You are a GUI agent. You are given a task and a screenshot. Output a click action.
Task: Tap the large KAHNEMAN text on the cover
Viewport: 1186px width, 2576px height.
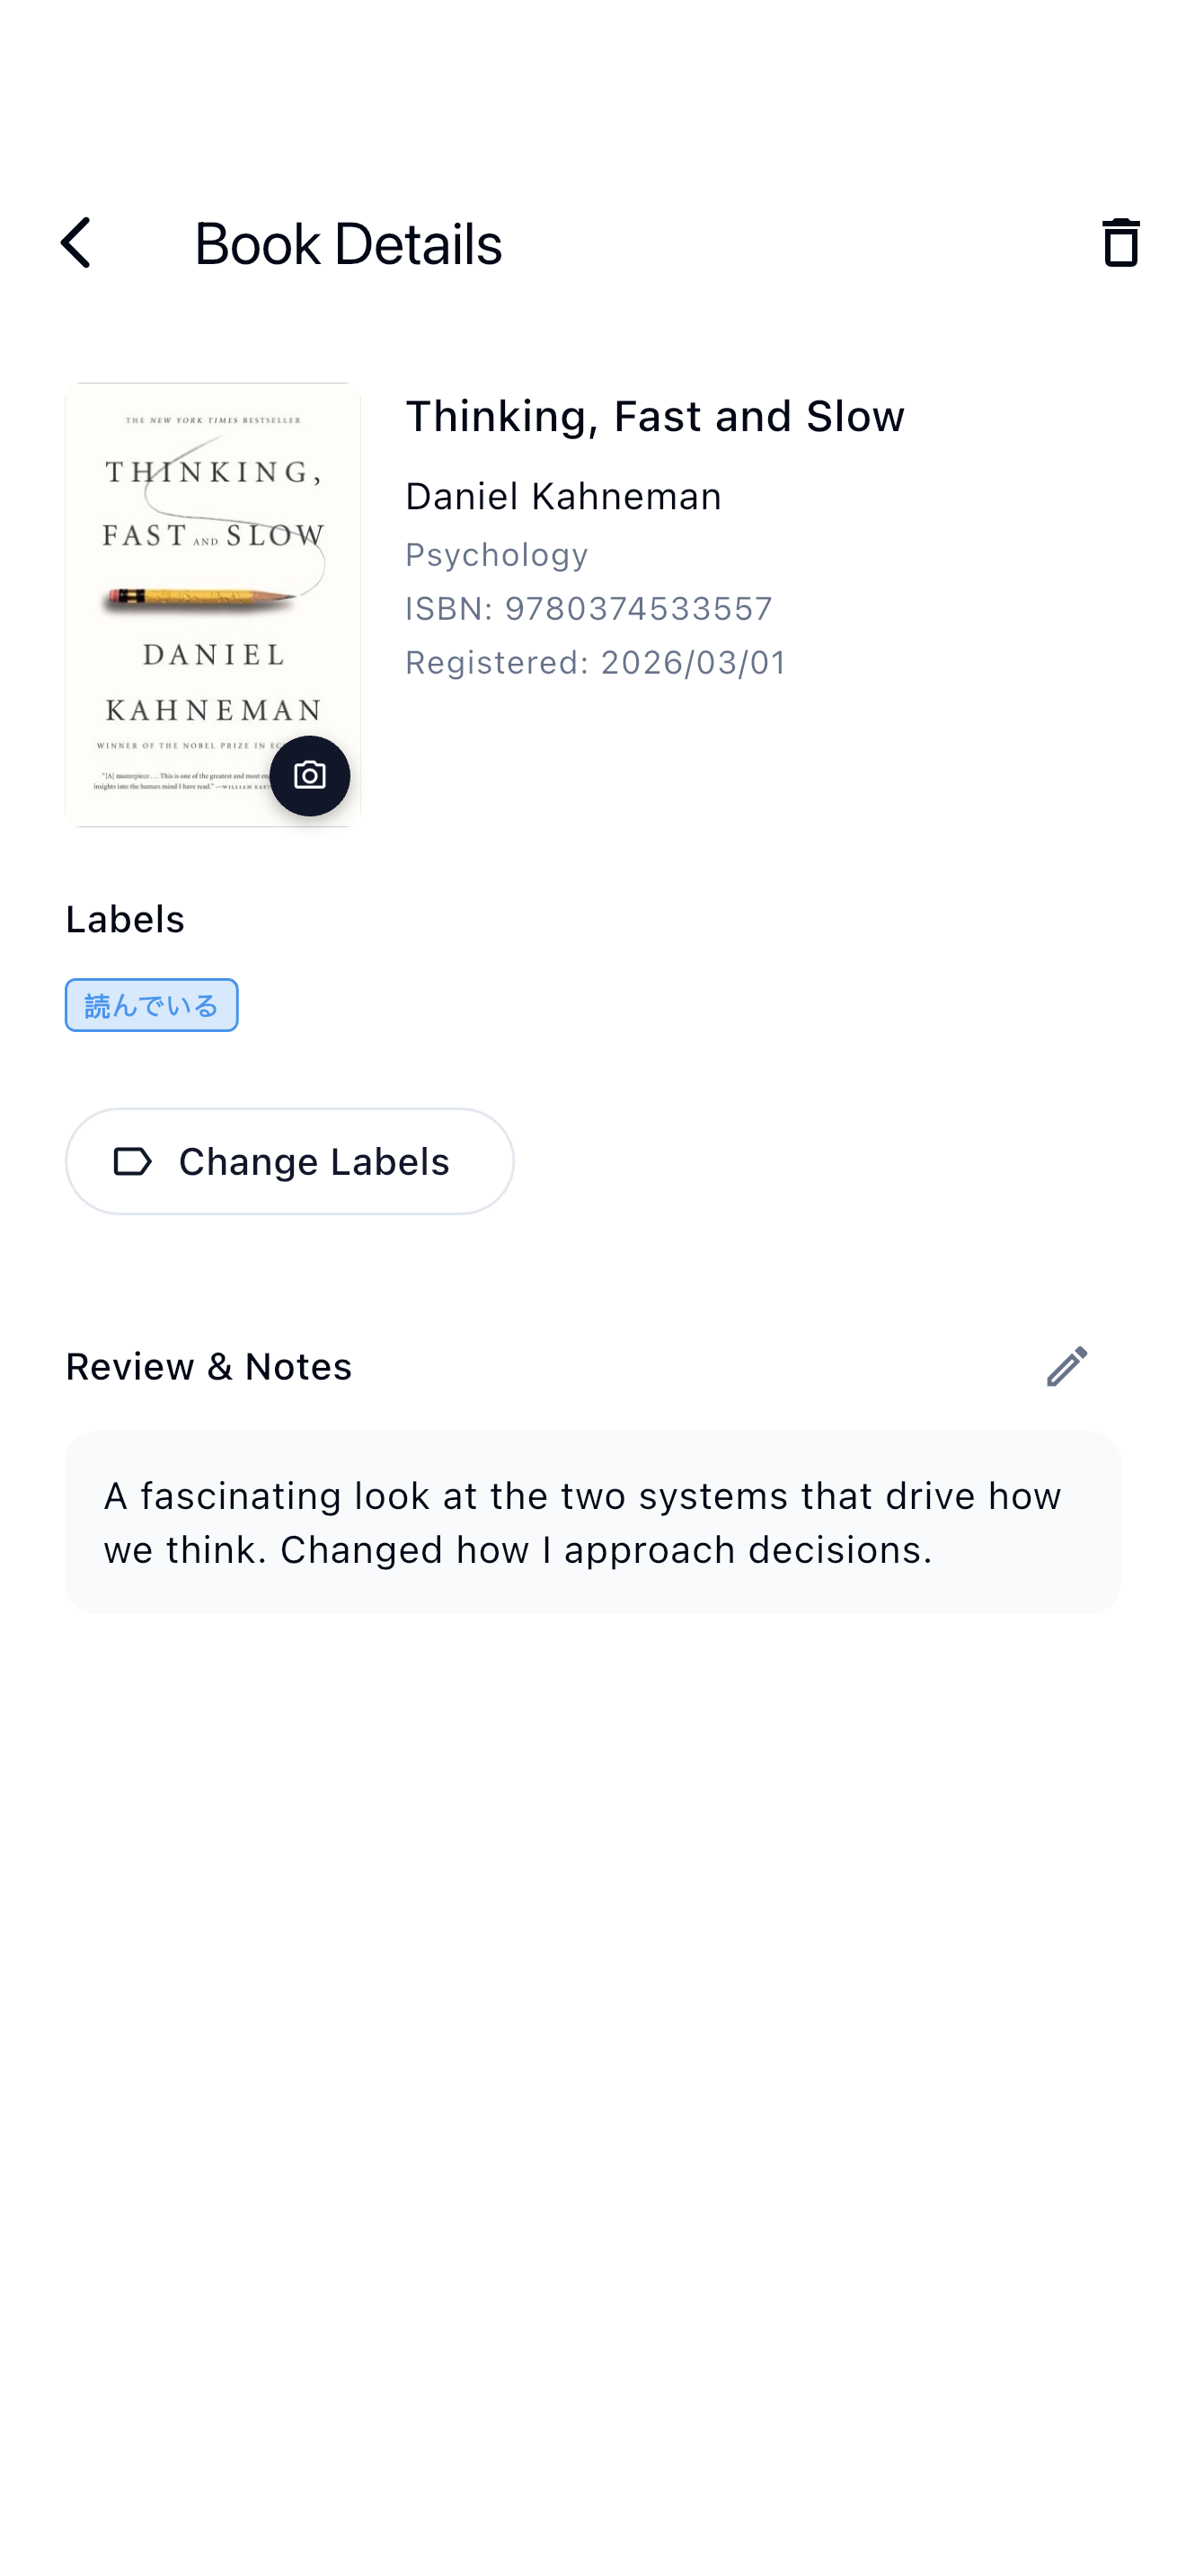212,710
